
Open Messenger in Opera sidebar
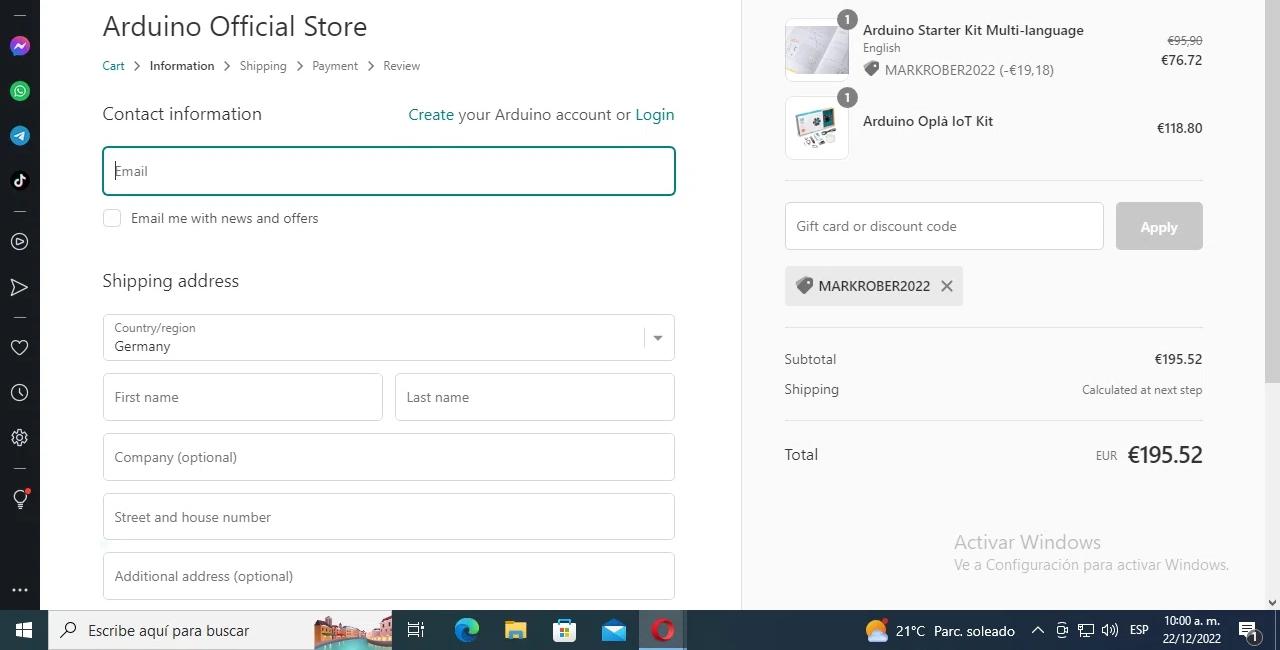point(19,46)
